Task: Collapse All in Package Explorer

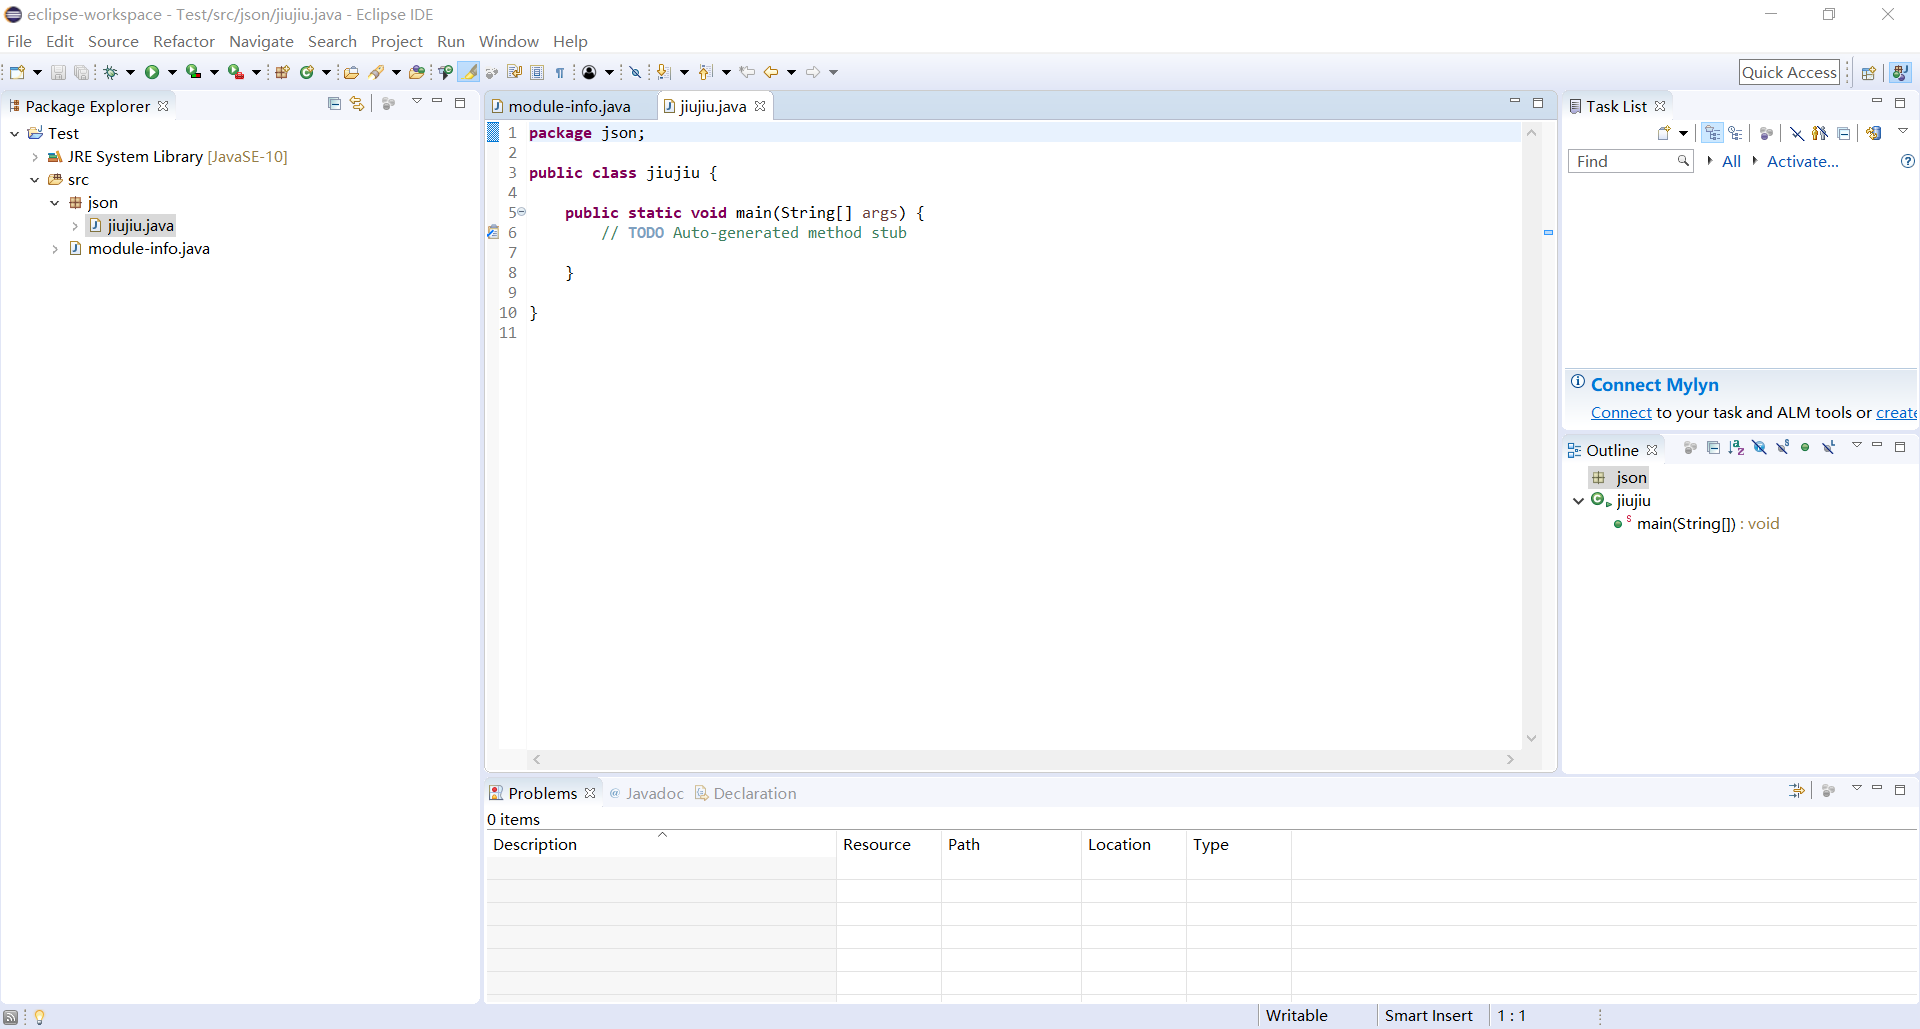Action: coord(334,104)
